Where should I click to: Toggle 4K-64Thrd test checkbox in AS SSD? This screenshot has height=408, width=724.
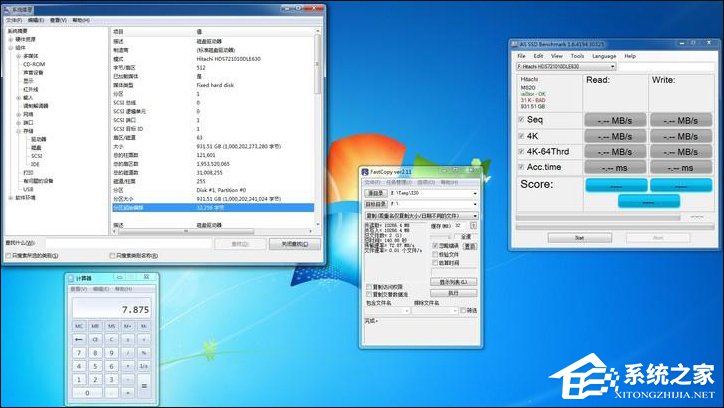pyautogui.click(x=521, y=151)
